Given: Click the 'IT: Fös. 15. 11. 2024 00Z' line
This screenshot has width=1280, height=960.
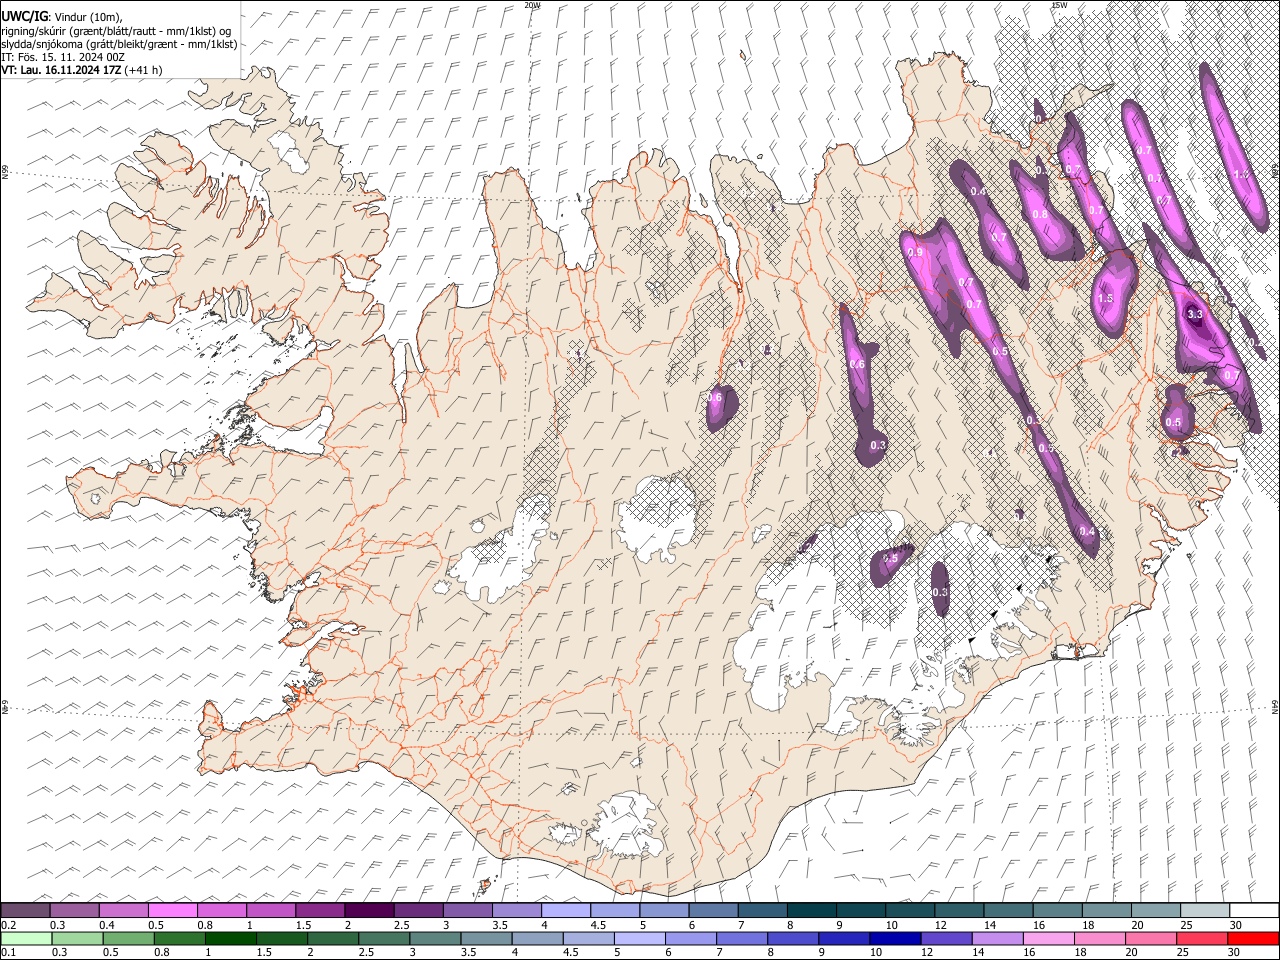Looking at the screenshot, I should pos(63,57).
